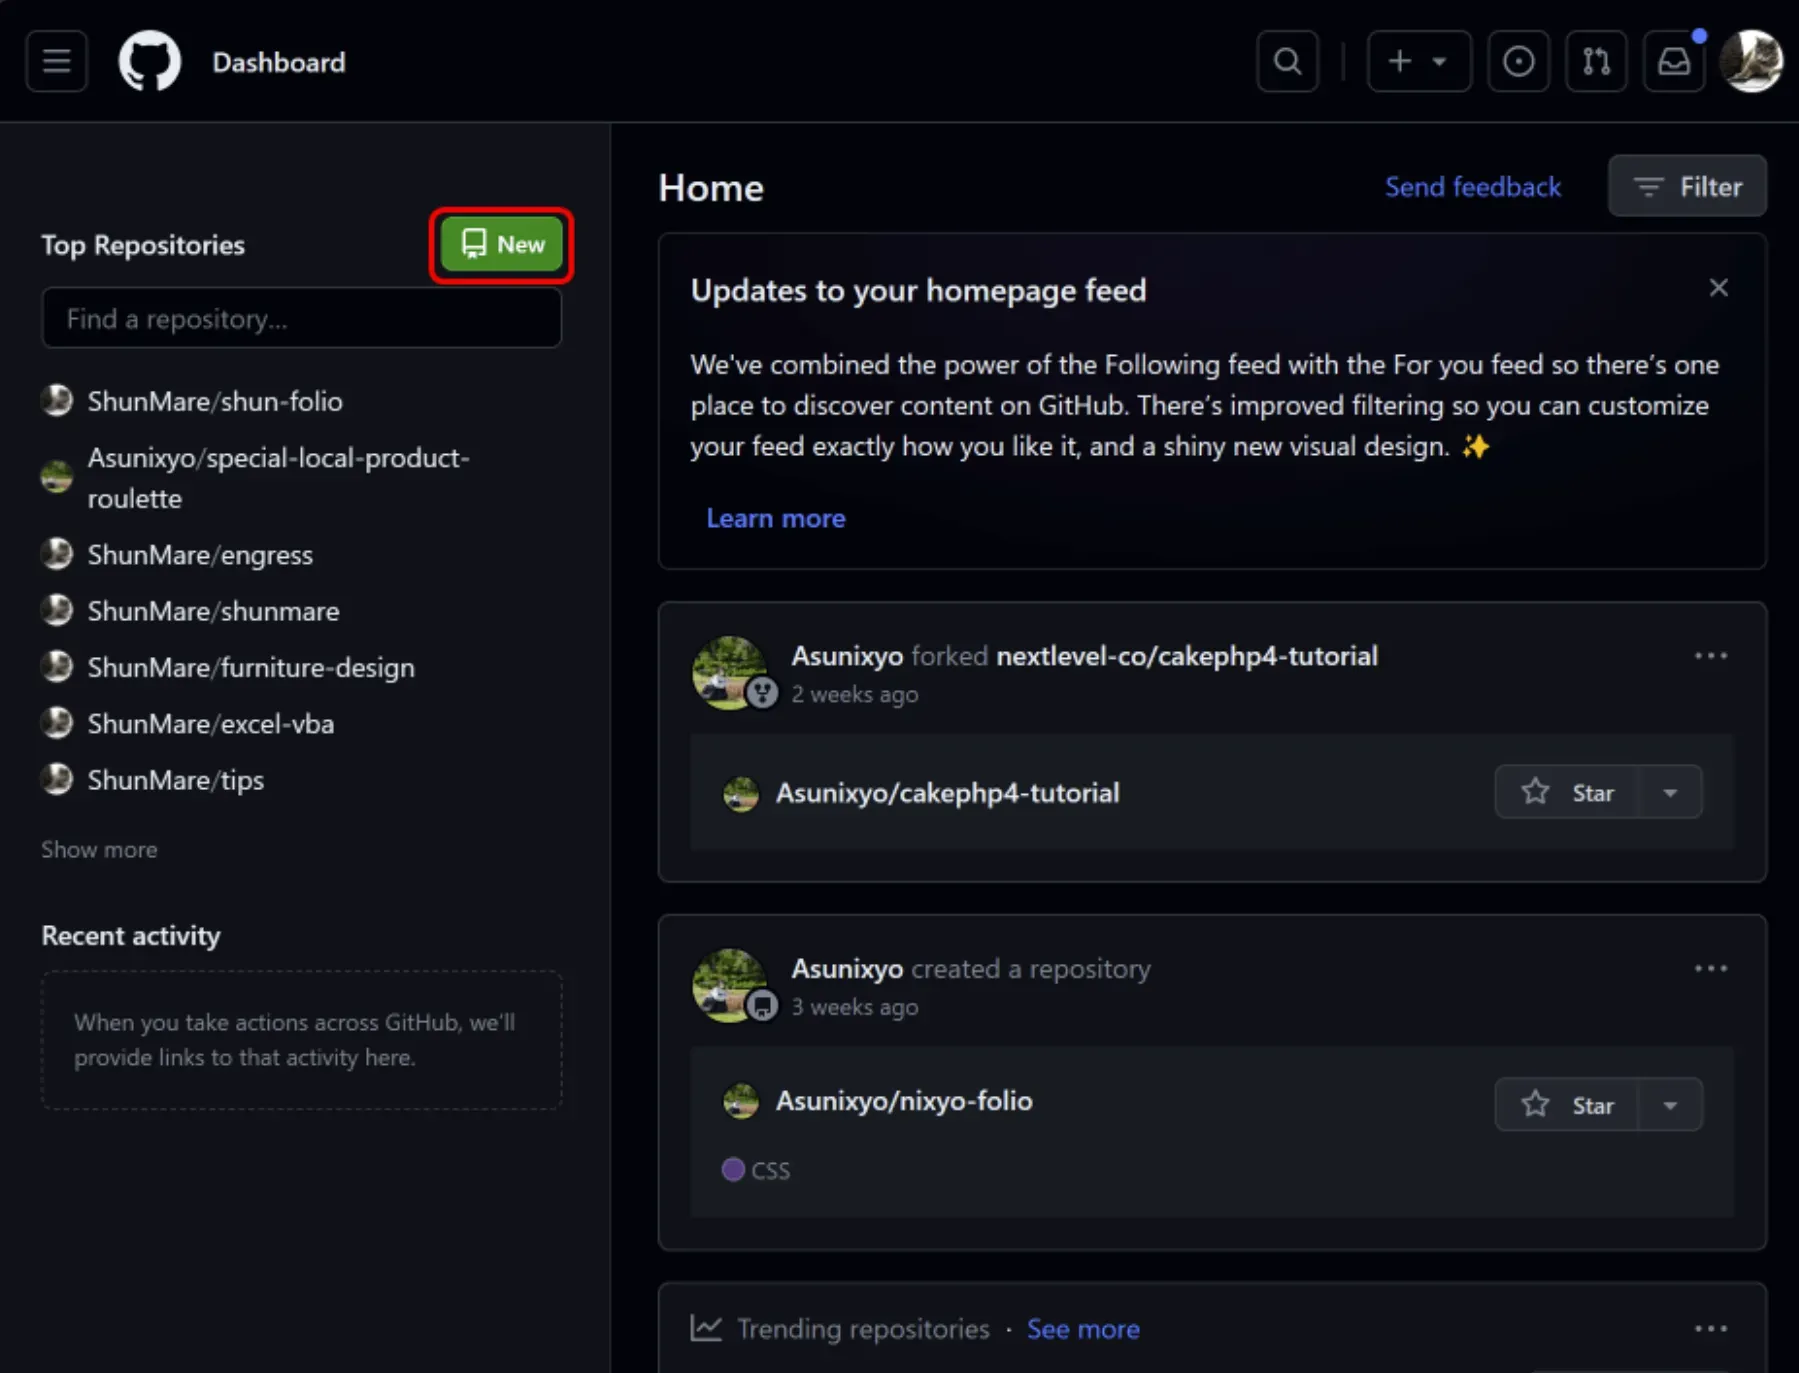1799x1373 pixels.
Task: Open the Send feedback link
Action: (1473, 186)
